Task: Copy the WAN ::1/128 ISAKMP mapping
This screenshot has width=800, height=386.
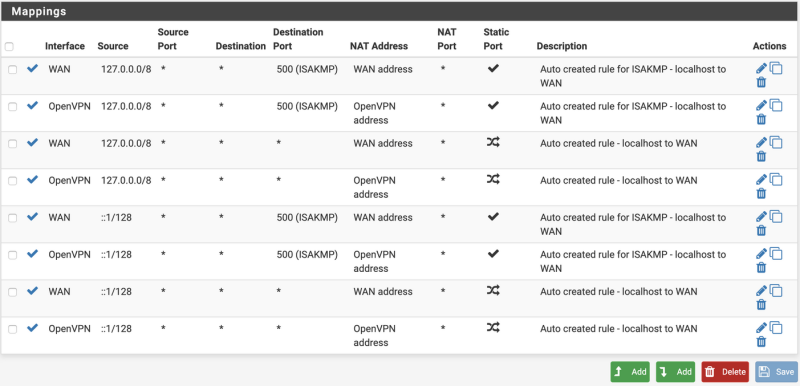Action: click(776, 217)
